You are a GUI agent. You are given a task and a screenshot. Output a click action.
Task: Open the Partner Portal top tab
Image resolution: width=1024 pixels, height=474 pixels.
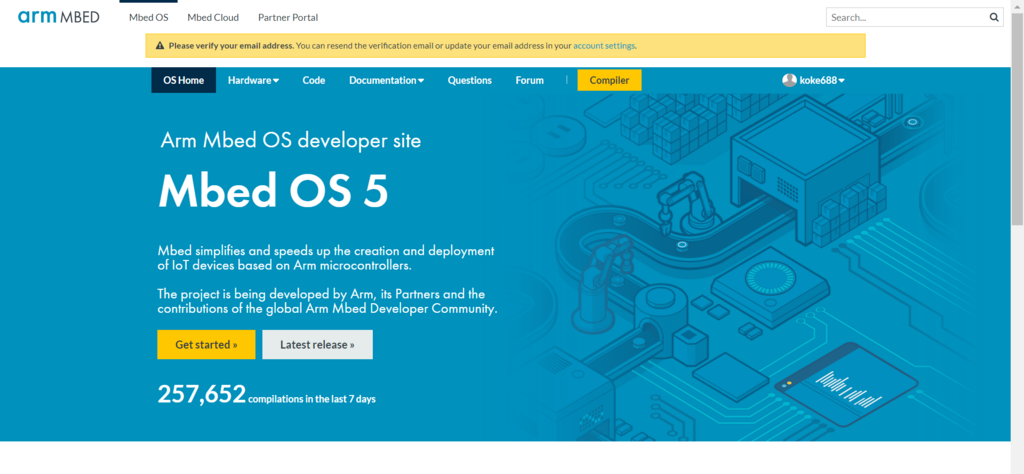[288, 18]
